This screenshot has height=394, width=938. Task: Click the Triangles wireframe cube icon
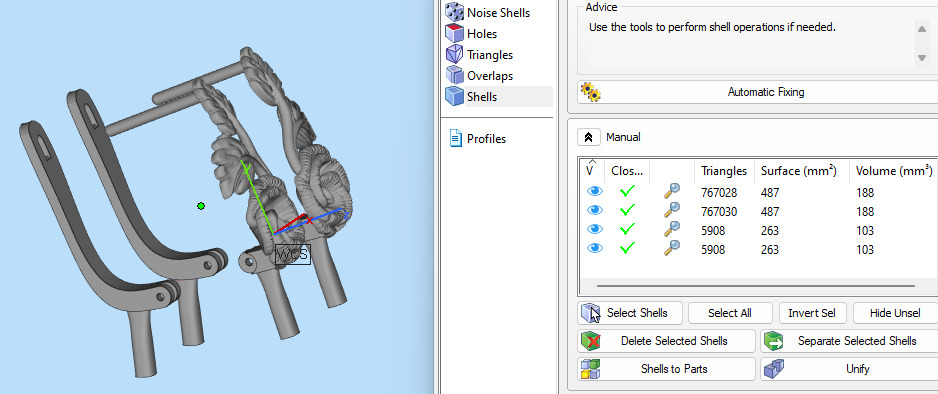click(x=455, y=54)
